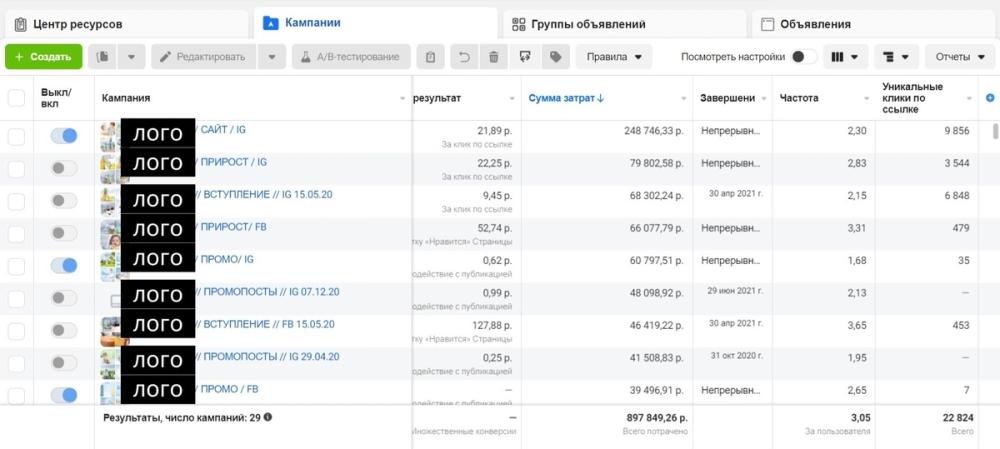Click the duplicate campaign icon
The height and width of the screenshot is (449, 1000).
(102, 57)
